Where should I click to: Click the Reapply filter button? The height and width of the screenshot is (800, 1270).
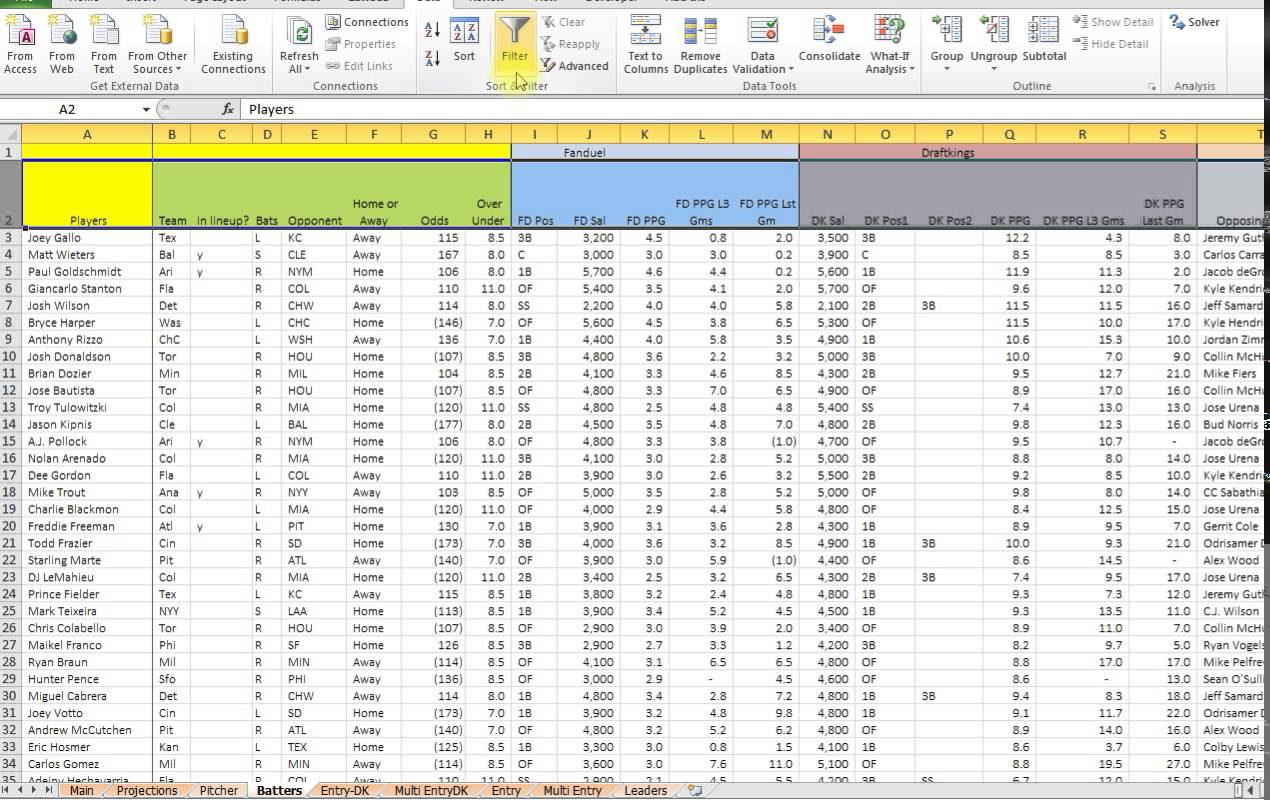[571, 44]
